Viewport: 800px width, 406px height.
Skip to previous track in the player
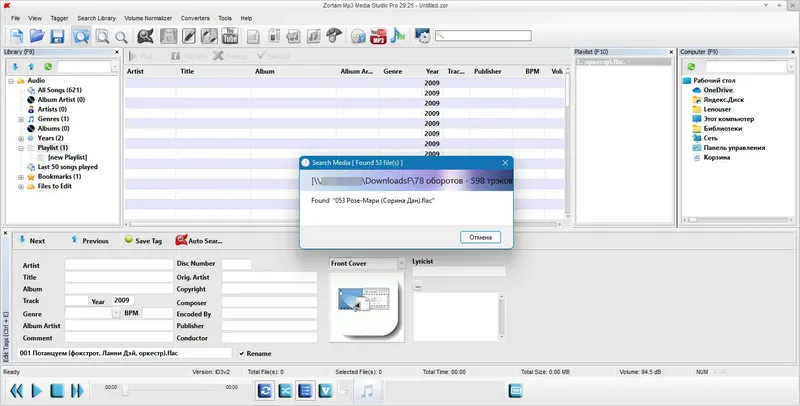pyautogui.click(x=16, y=391)
